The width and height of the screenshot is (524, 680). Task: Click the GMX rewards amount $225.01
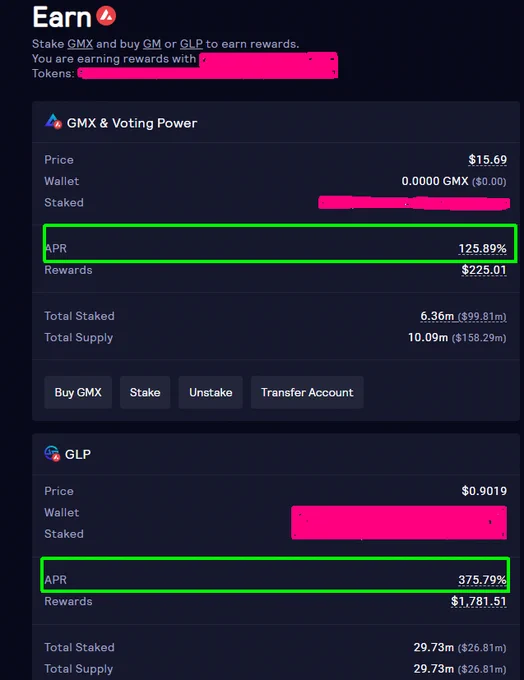(x=484, y=270)
